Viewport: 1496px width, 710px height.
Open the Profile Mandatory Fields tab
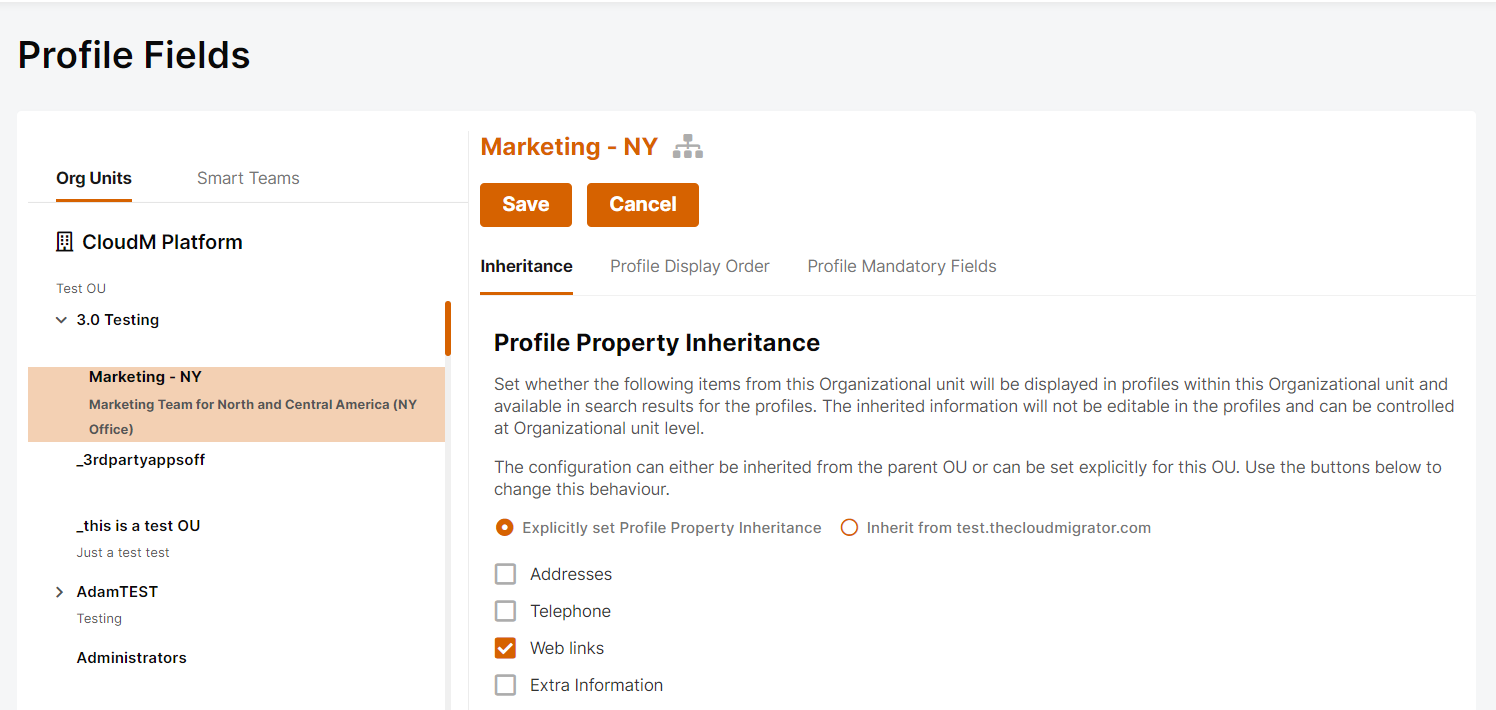902,266
